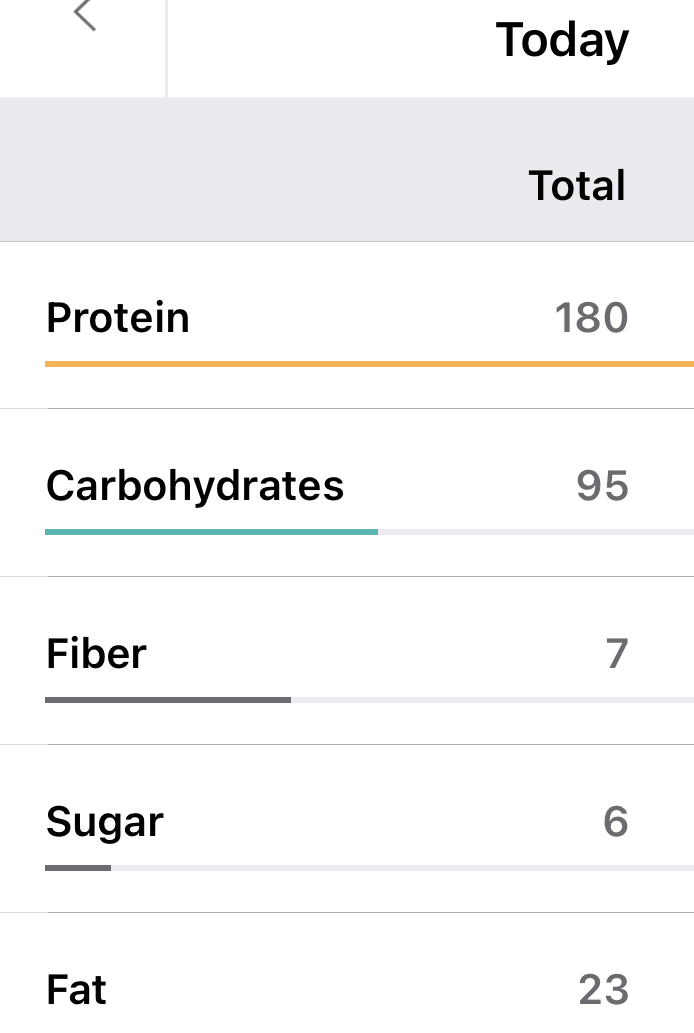Click the Sugar total value 6
The image size is (694, 1033).
[x=616, y=822]
